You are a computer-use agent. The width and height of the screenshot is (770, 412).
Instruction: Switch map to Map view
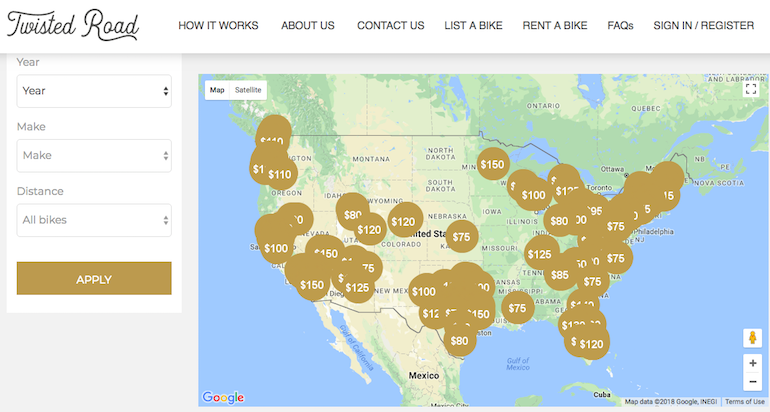pos(217,90)
